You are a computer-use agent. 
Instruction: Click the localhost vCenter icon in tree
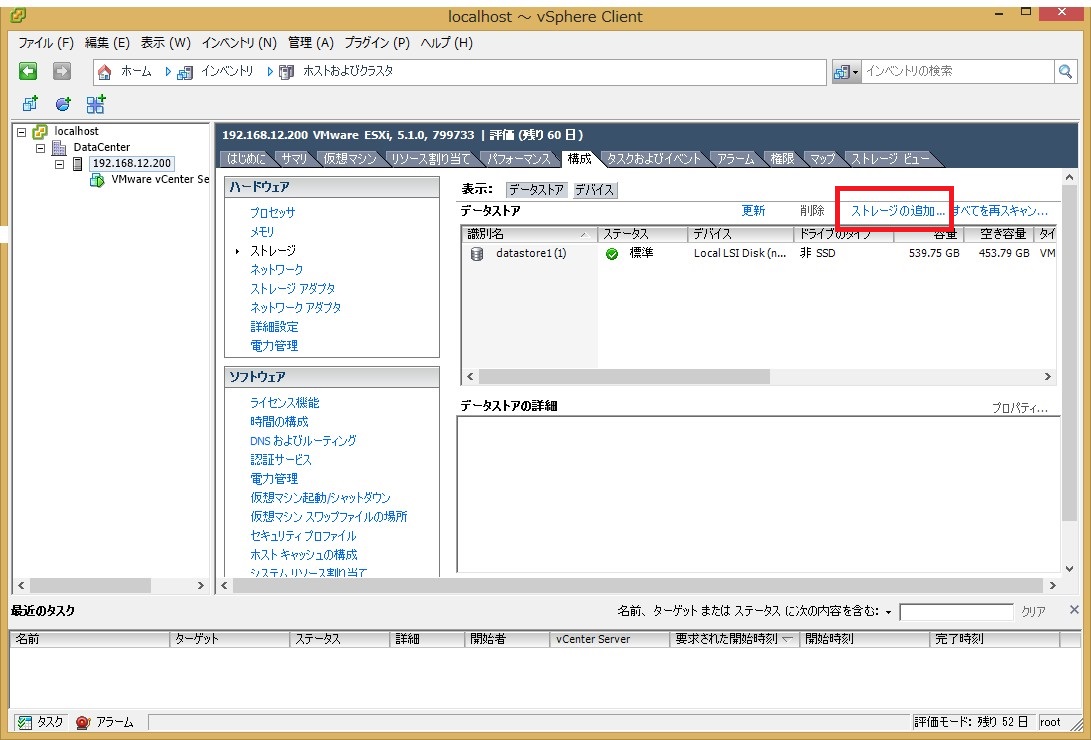40,131
